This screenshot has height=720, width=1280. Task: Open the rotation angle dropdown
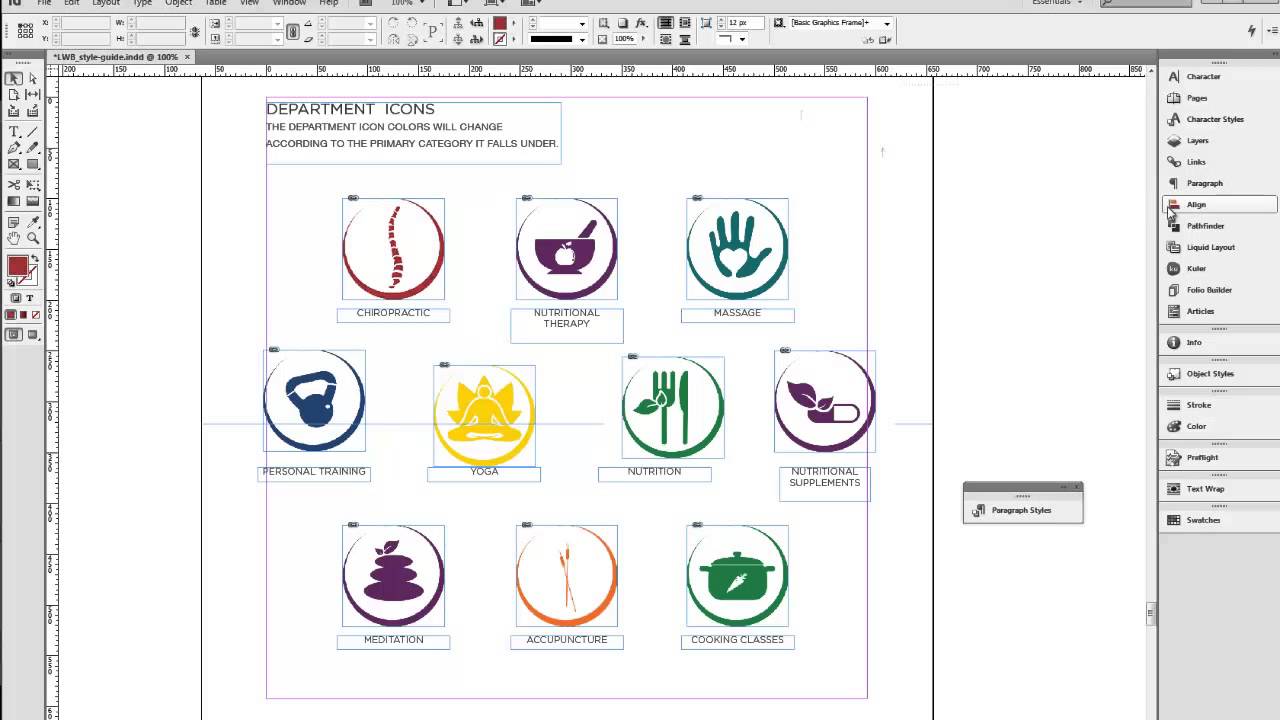click(370, 23)
